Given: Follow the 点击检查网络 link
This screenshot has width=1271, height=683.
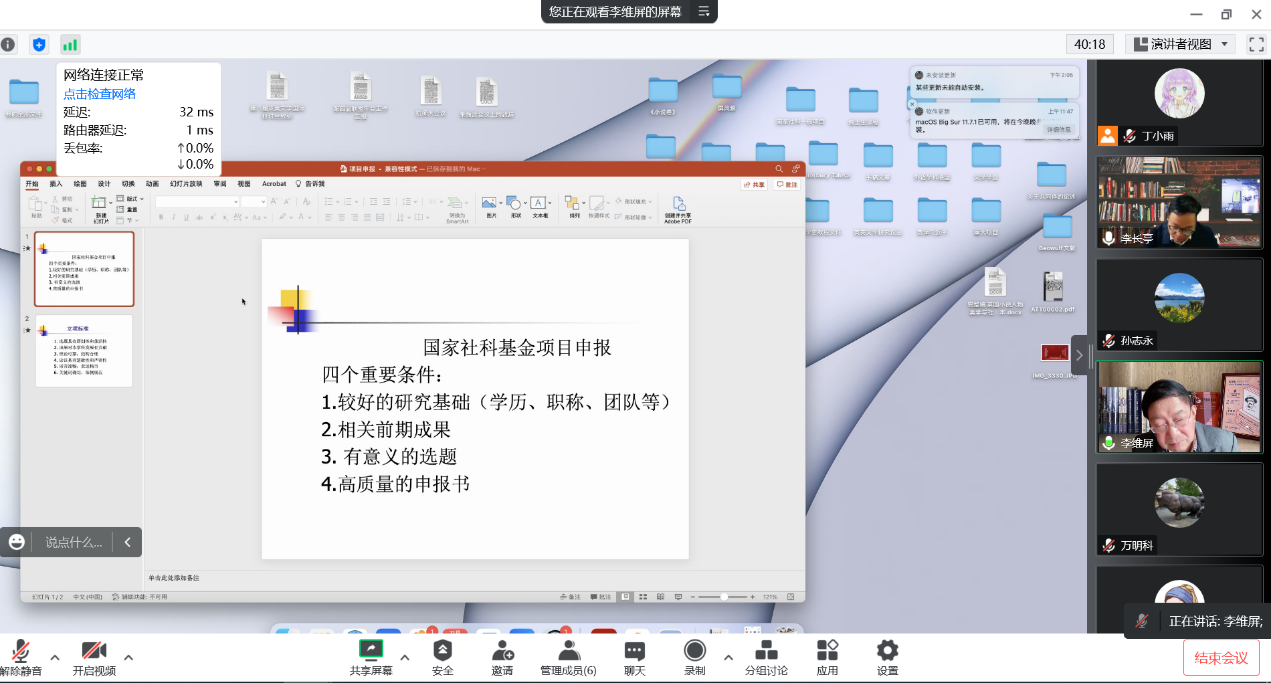Looking at the screenshot, I should click(x=100, y=94).
